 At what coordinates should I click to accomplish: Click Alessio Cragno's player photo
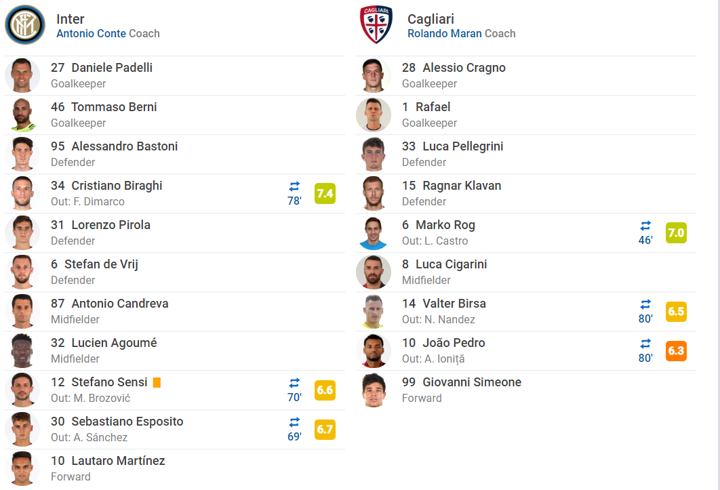374,76
